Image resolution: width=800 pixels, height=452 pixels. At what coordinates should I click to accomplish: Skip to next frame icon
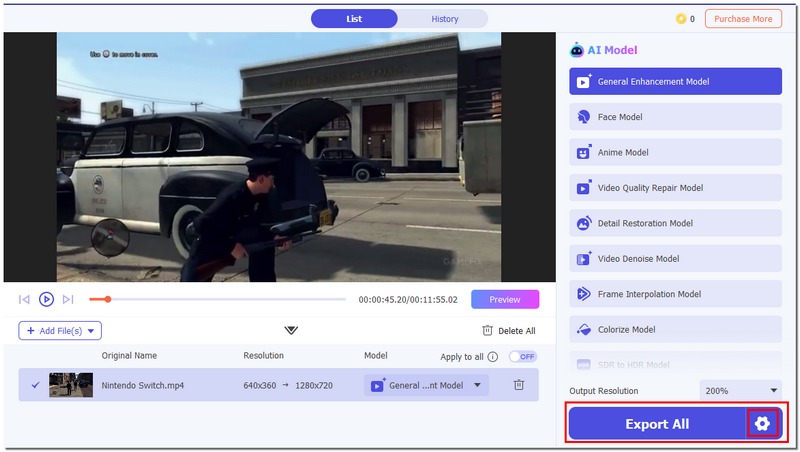tap(68, 299)
